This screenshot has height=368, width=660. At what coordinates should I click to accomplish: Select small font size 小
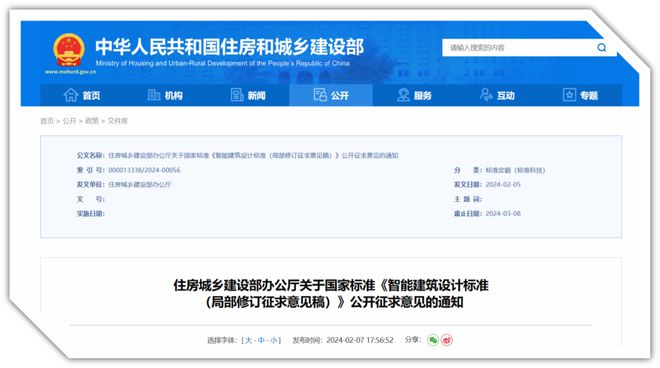tap(274, 340)
